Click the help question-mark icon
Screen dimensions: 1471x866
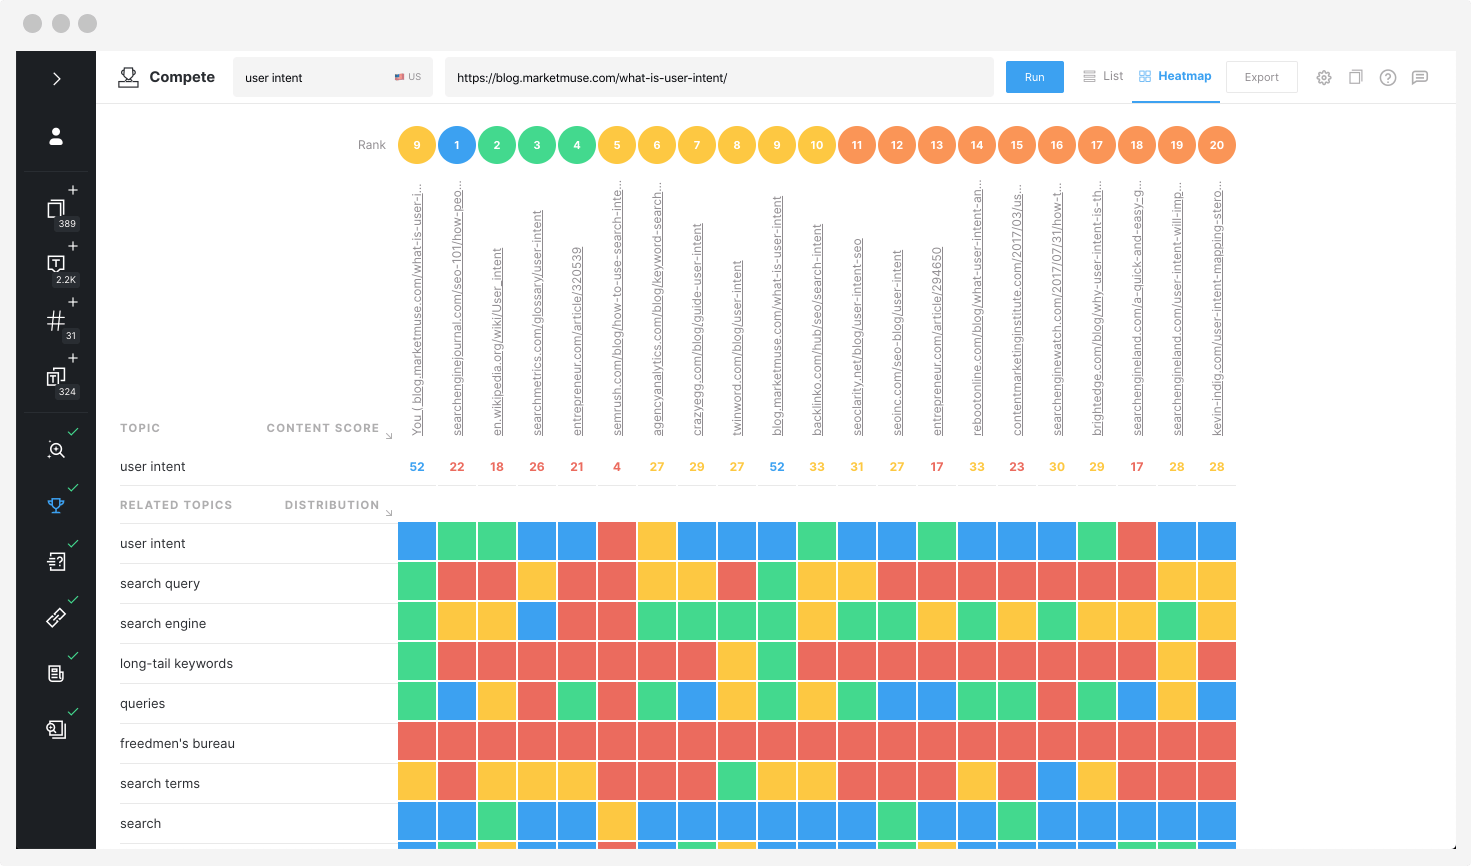click(1387, 77)
